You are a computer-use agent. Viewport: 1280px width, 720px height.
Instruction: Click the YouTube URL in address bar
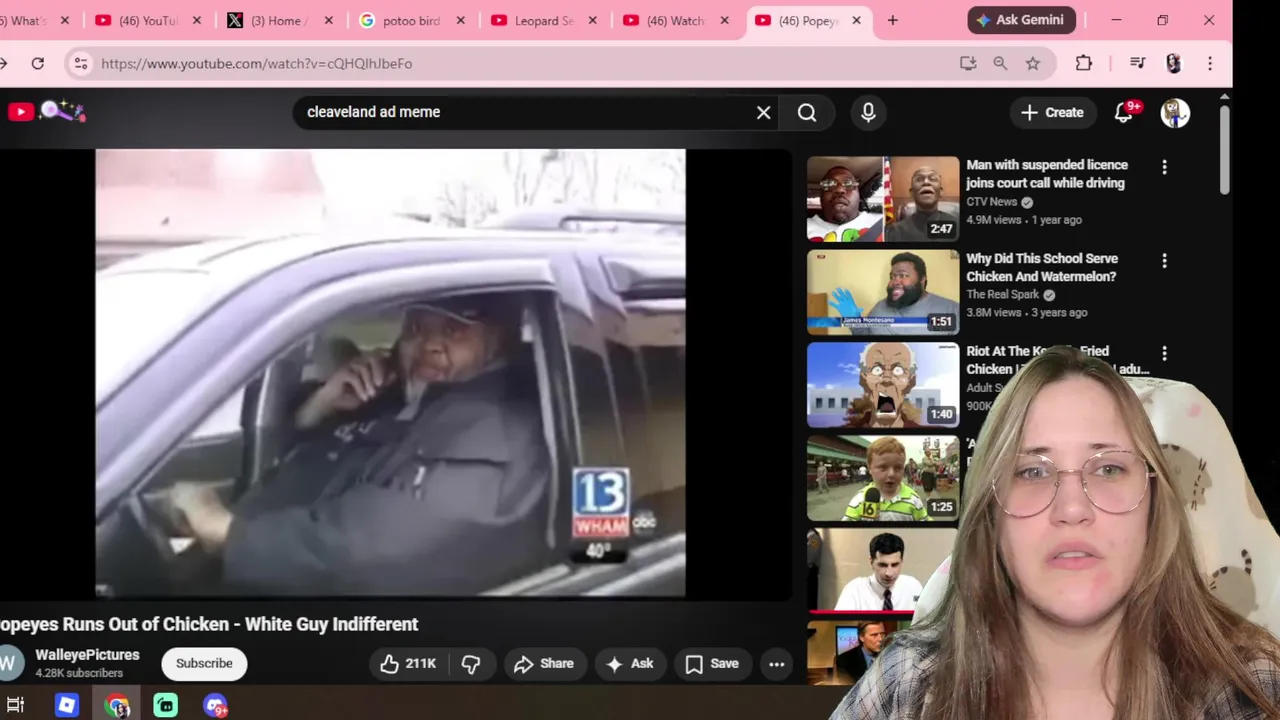tap(256, 63)
